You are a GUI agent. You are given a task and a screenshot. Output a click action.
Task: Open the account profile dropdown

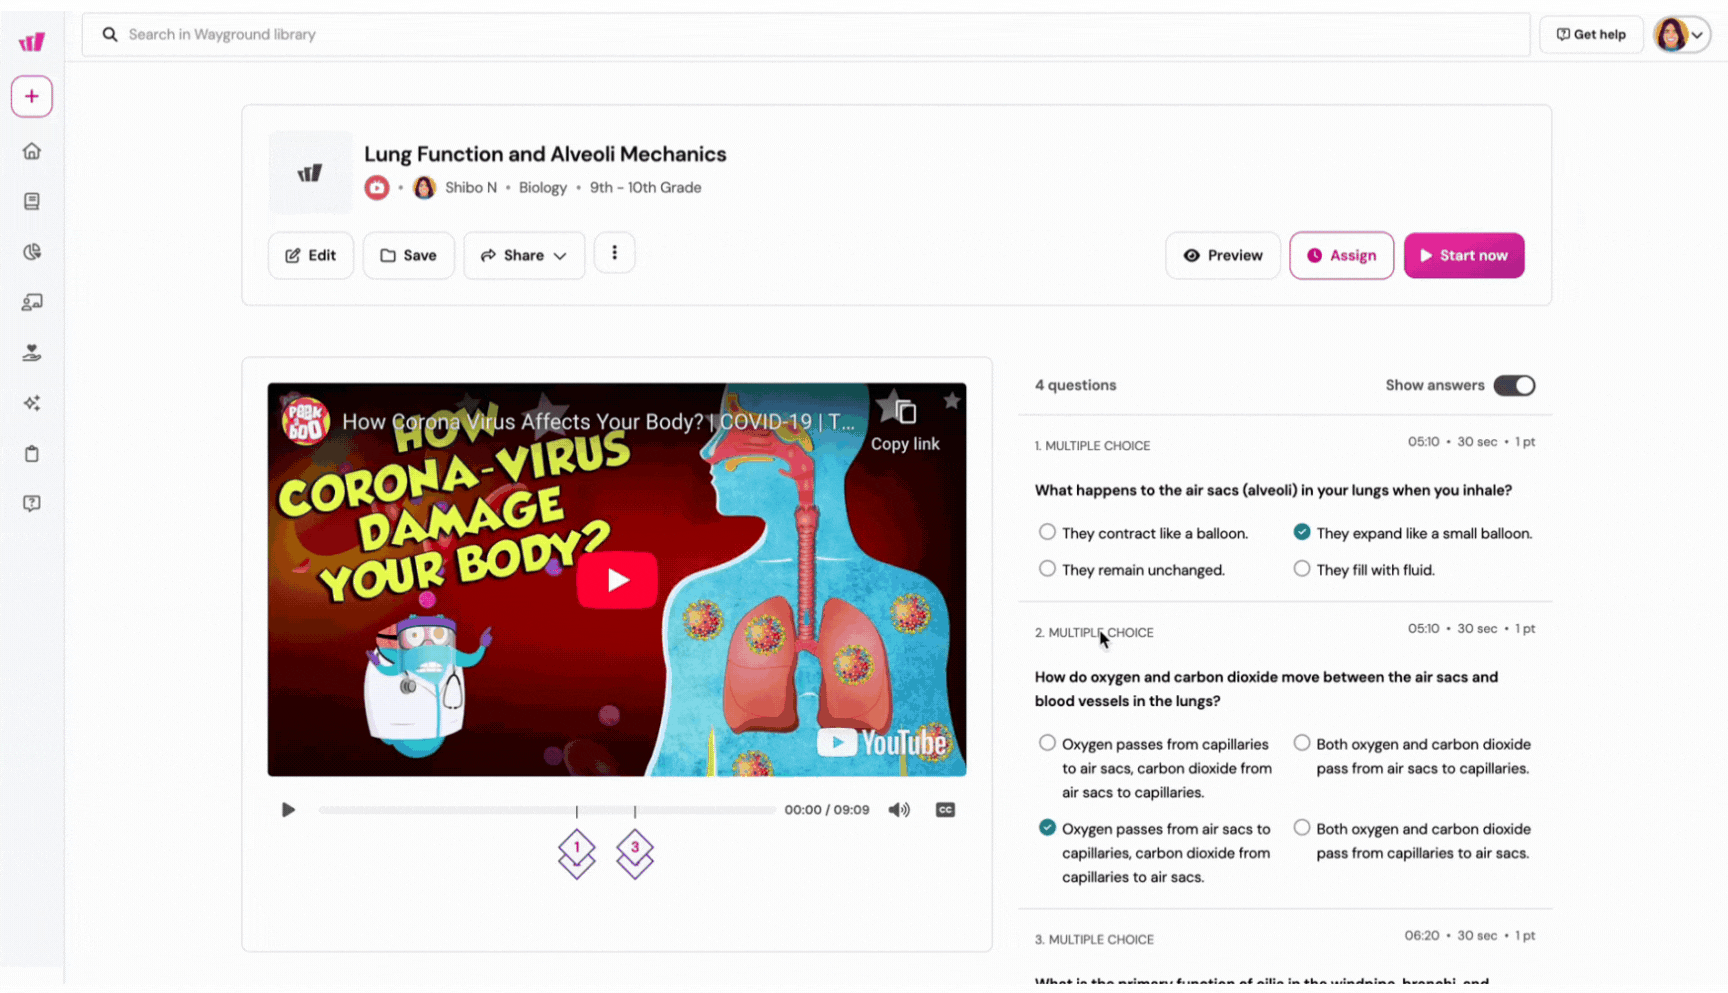[1682, 34]
